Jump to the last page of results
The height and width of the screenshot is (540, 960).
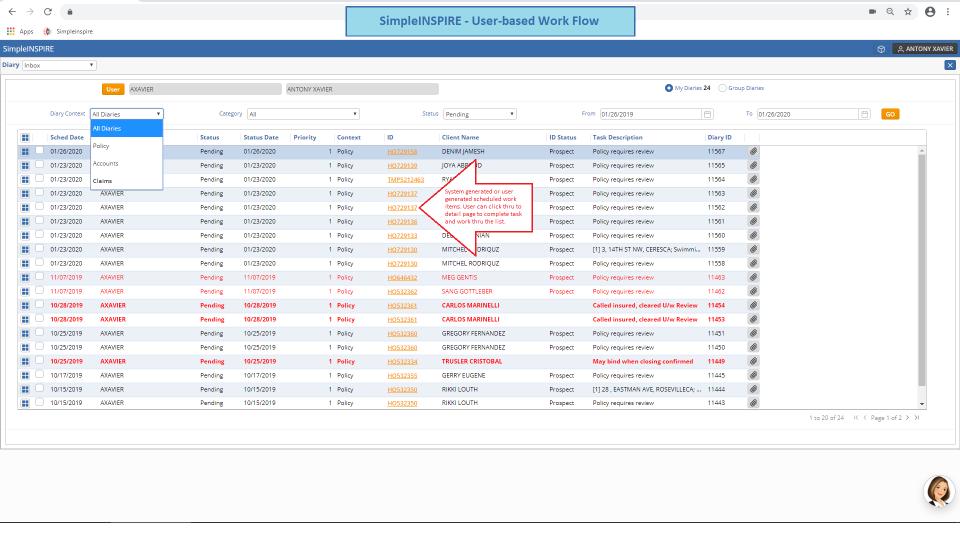(x=917, y=417)
